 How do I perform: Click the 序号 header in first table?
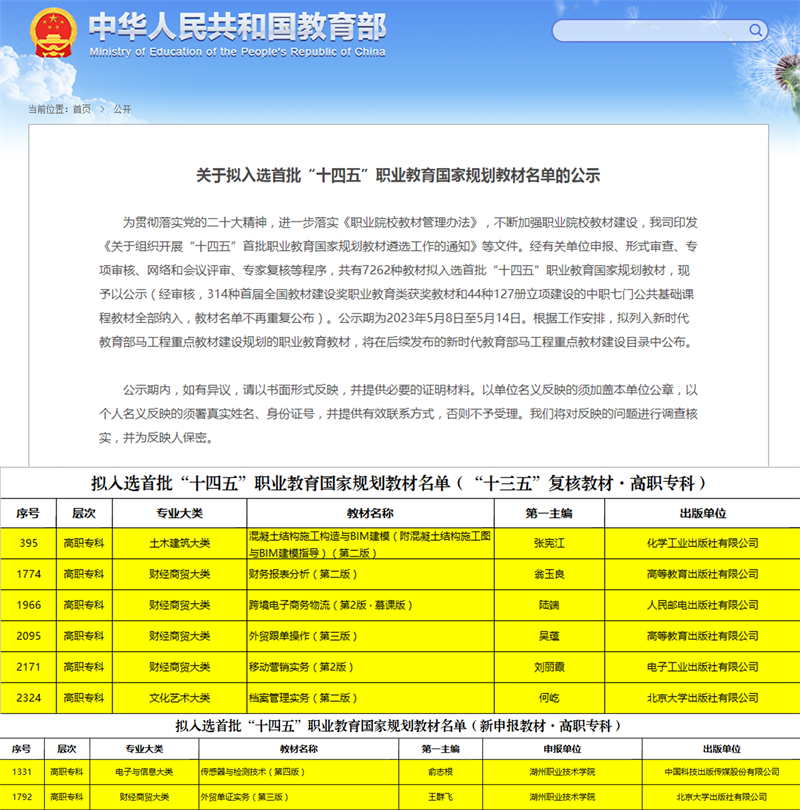28,513
